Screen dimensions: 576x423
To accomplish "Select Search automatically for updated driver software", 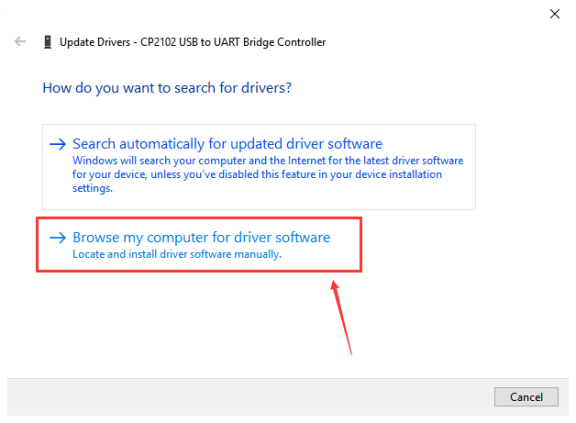I will (227, 144).
